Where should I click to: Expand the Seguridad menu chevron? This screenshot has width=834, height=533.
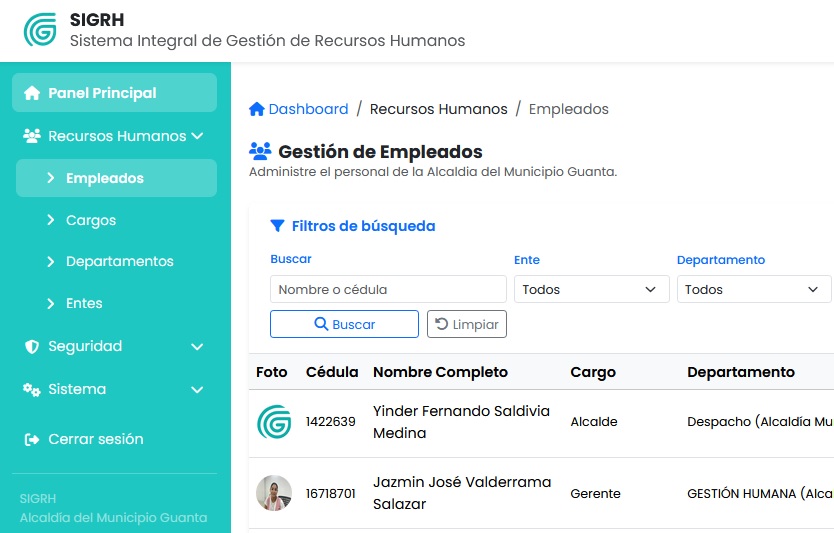(x=197, y=347)
